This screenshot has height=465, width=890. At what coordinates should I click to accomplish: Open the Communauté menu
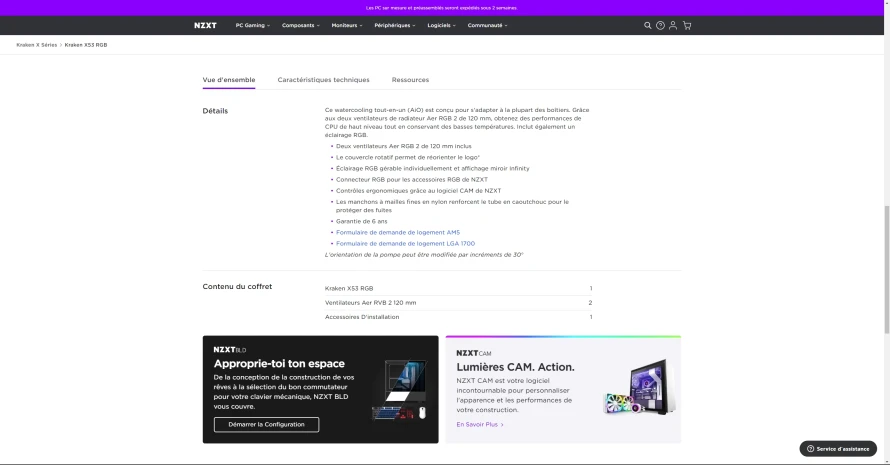point(488,26)
